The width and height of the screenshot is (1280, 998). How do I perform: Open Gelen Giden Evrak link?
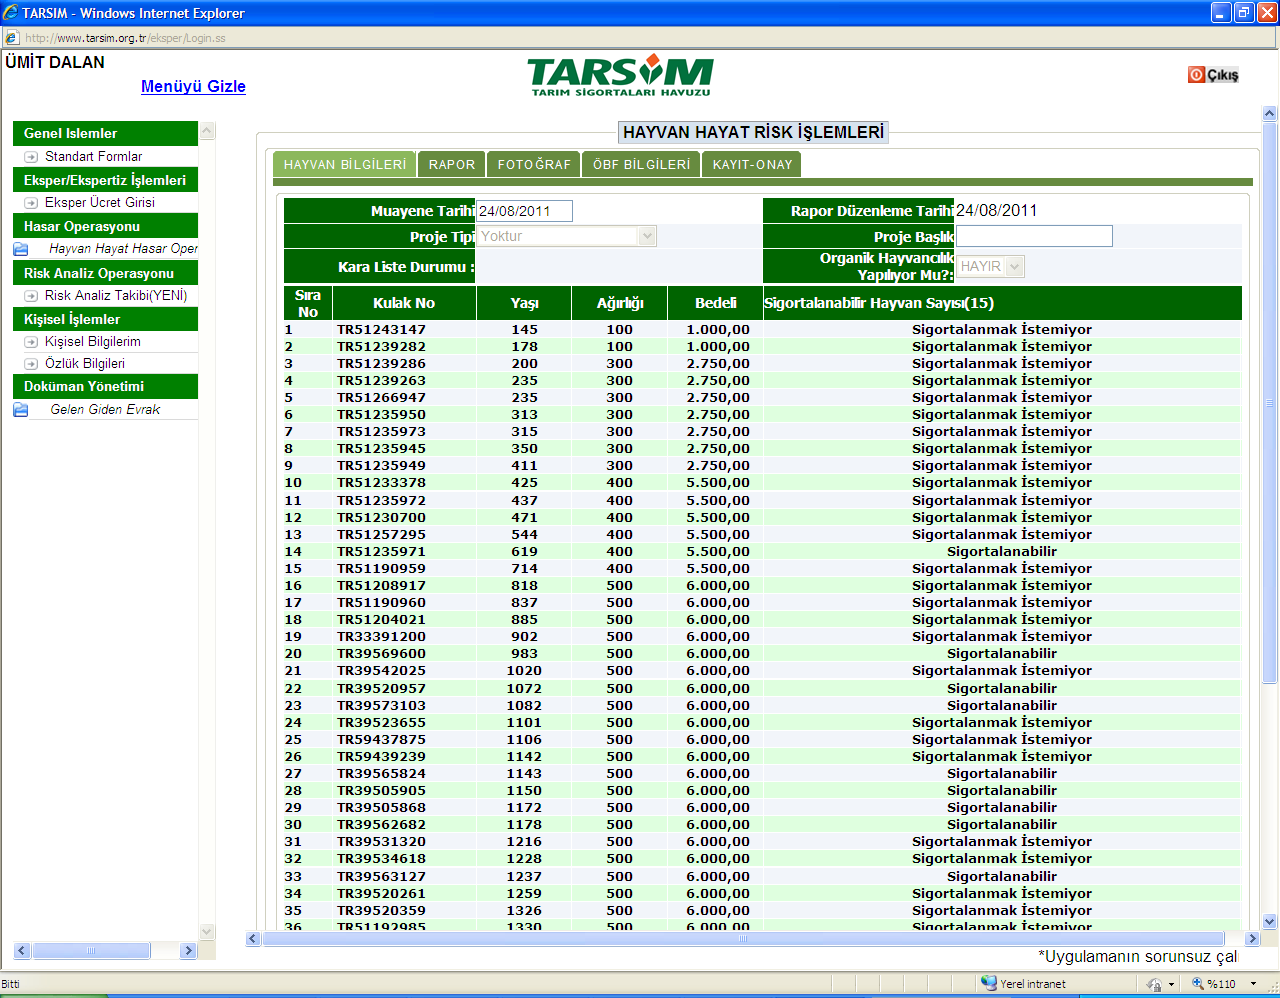point(105,410)
